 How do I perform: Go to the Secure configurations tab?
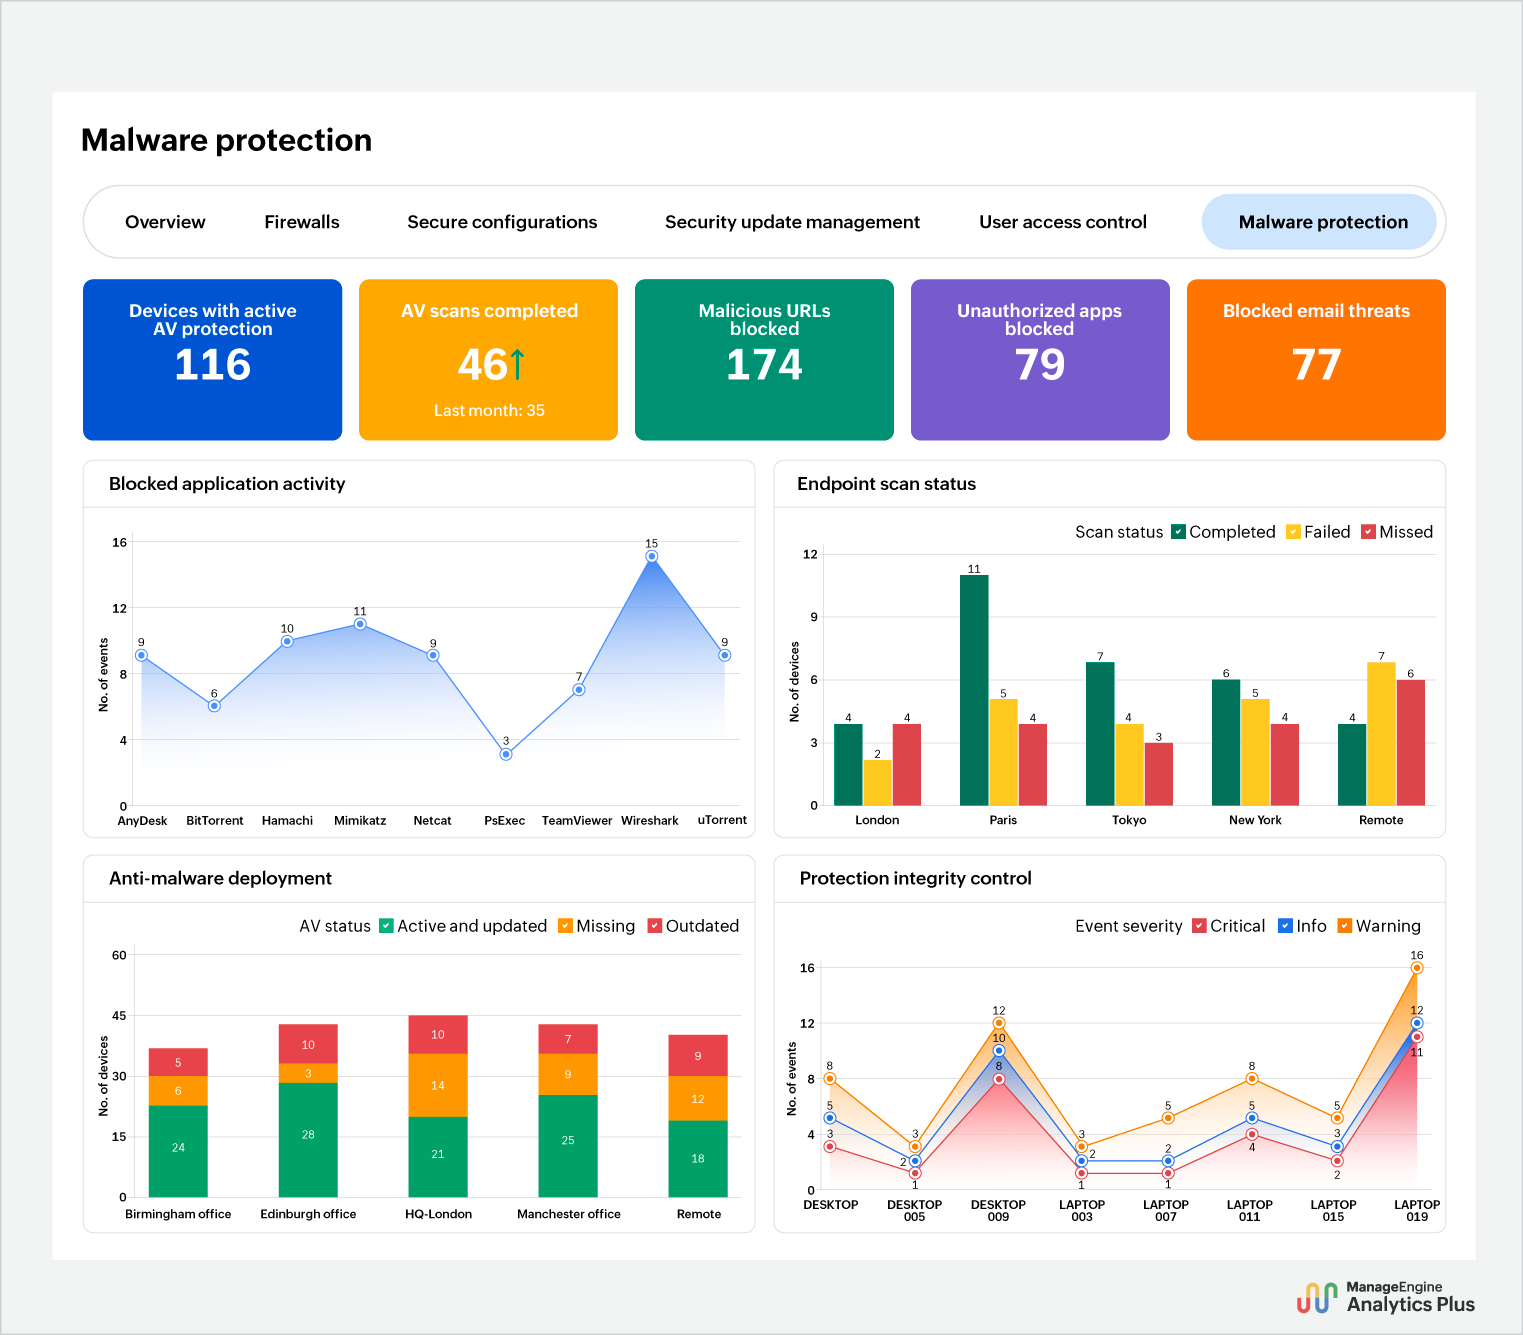coord(502,222)
